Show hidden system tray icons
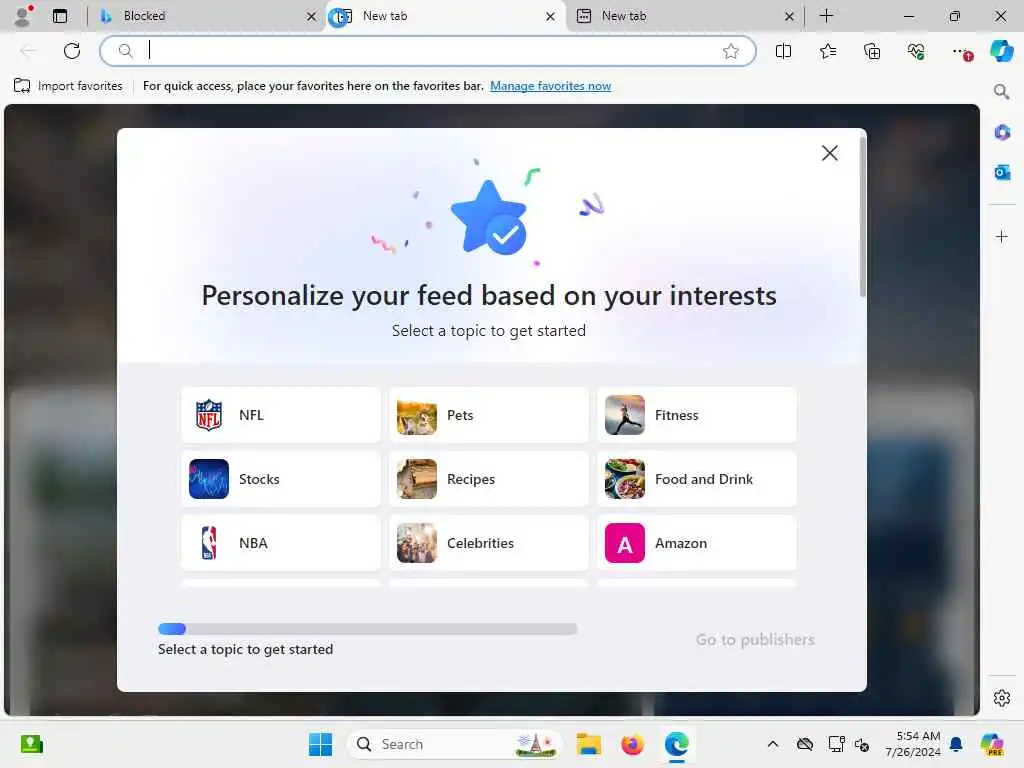The image size is (1024, 768). pyautogui.click(x=773, y=744)
